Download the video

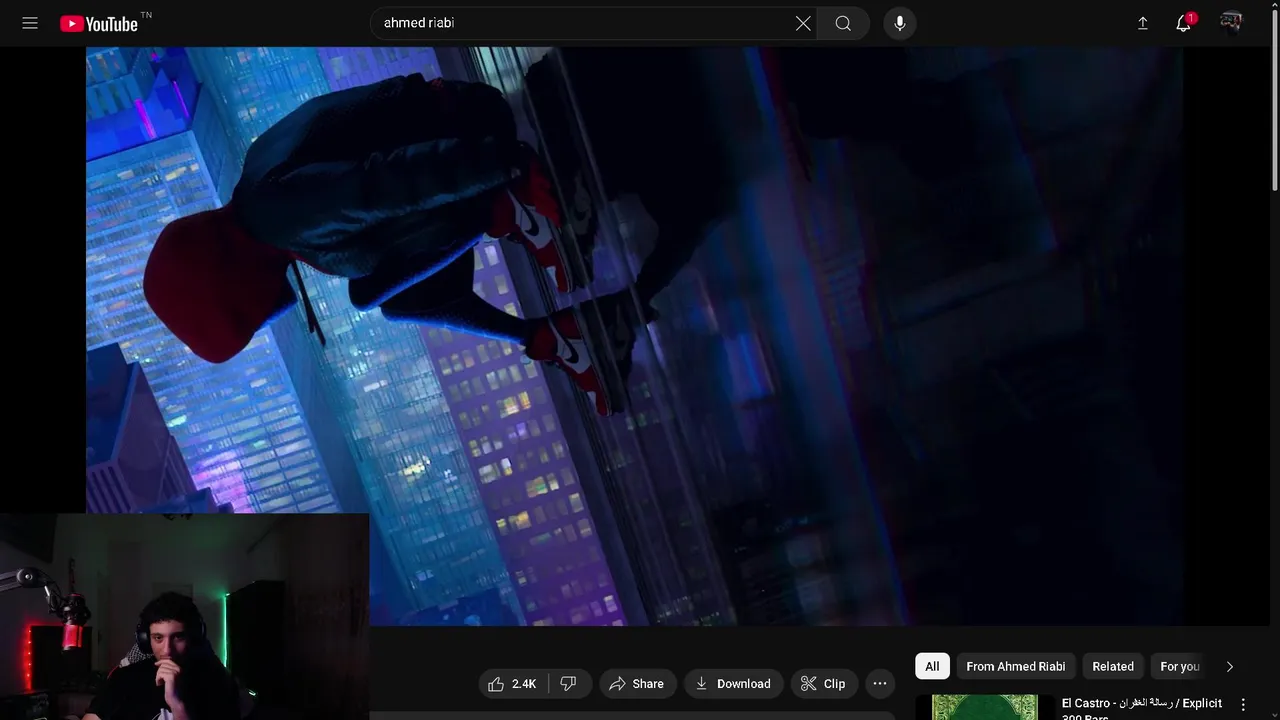(x=733, y=684)
